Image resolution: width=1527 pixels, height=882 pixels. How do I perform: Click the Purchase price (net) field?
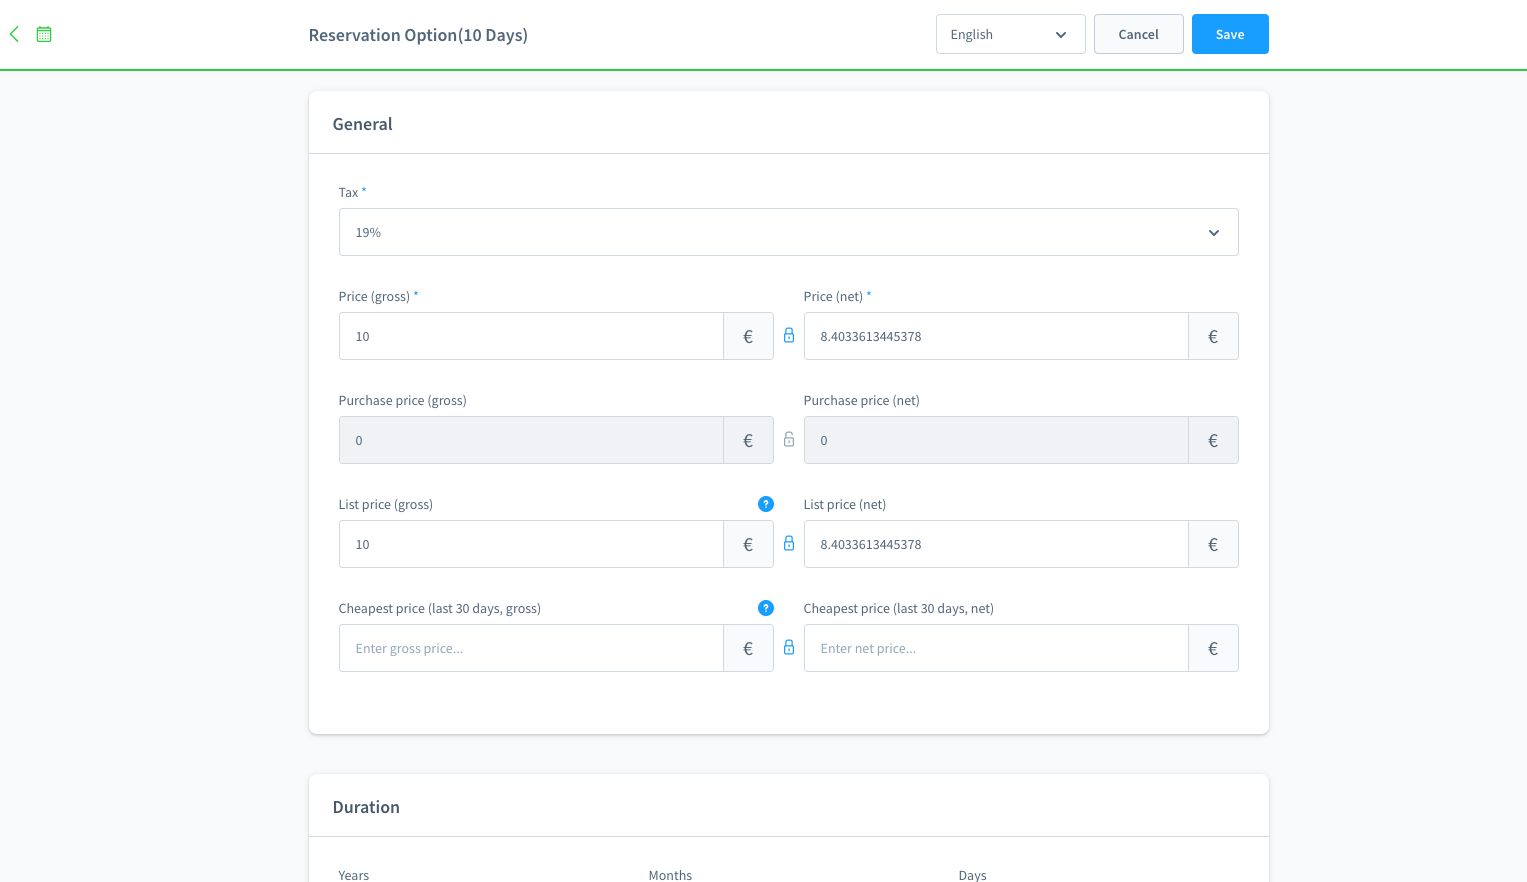pyautogui.click(x=996, y=440)
